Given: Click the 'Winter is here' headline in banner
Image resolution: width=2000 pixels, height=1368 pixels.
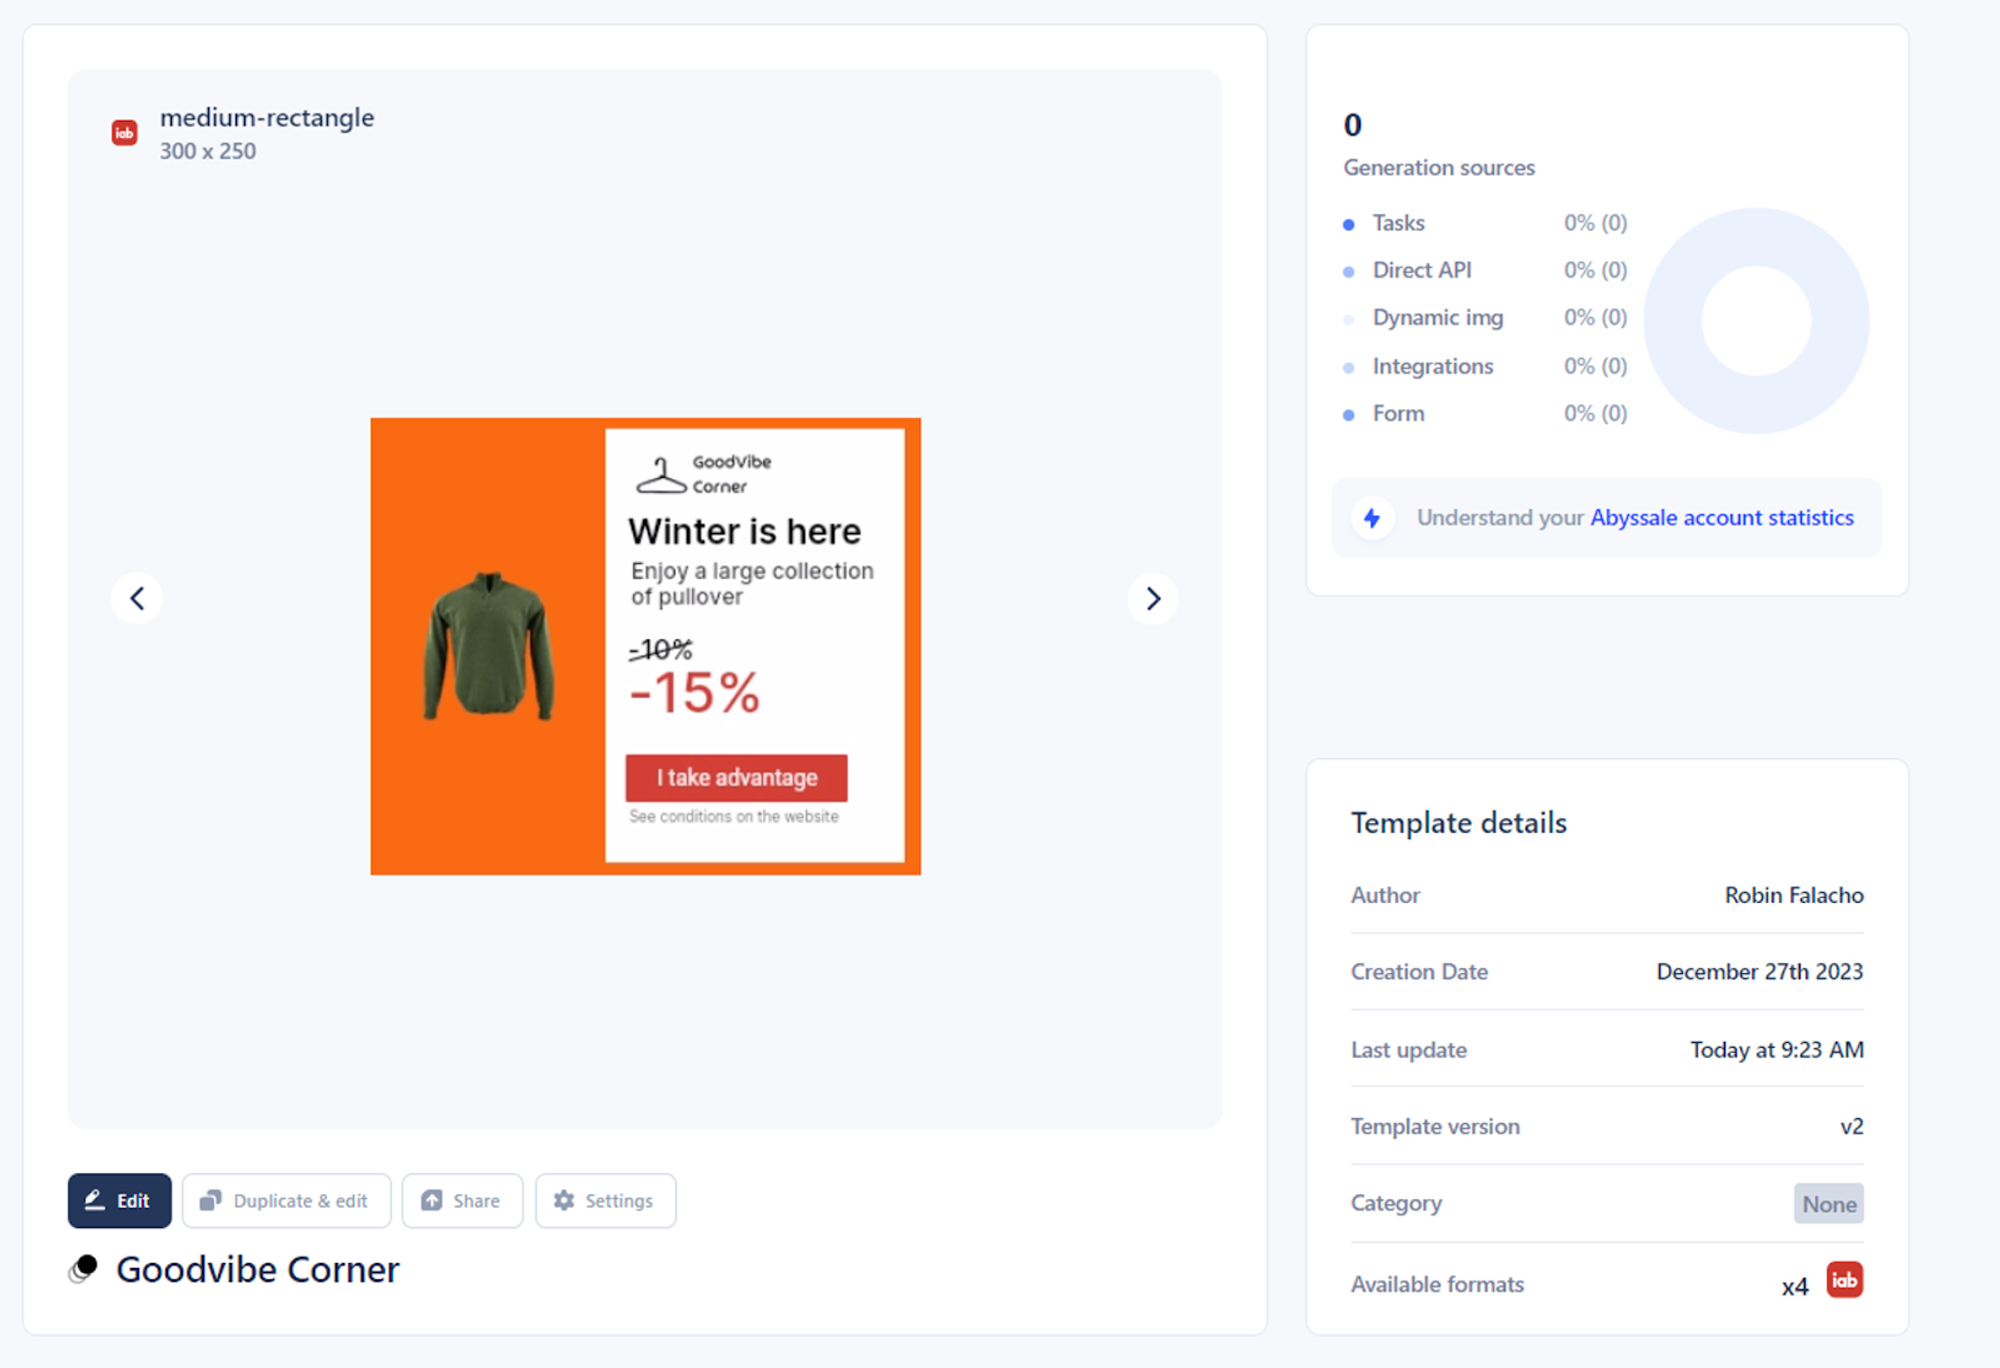Looking at the screenshot, I should (744, 531).
